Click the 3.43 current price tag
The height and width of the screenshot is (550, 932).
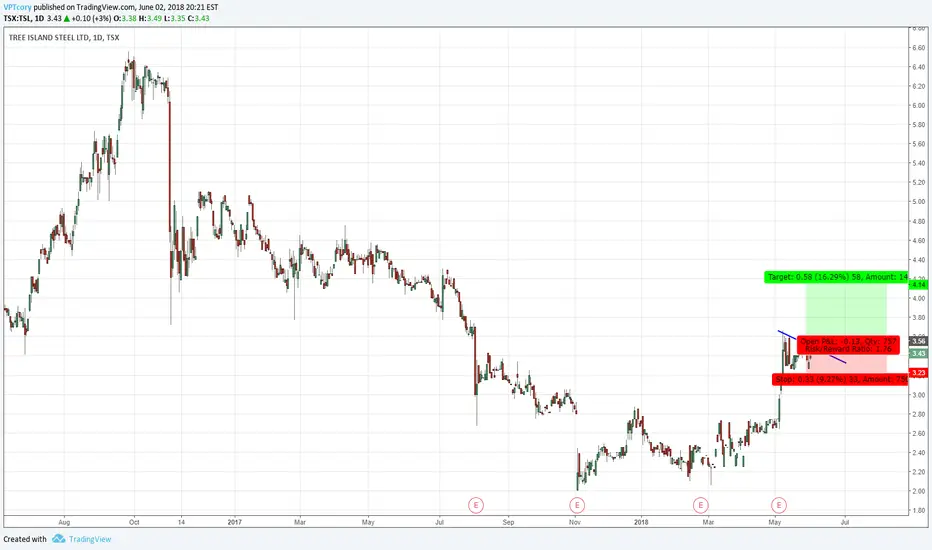(918, 353)
